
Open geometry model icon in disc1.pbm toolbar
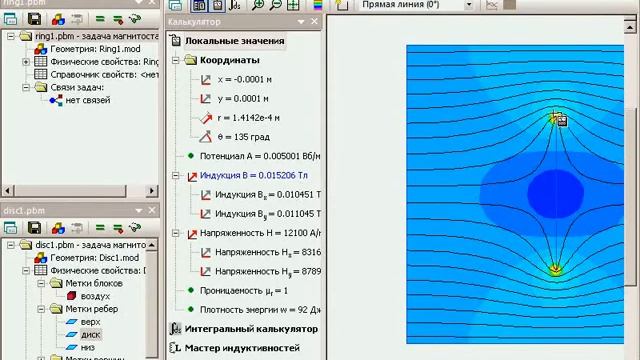coord(58,228)
